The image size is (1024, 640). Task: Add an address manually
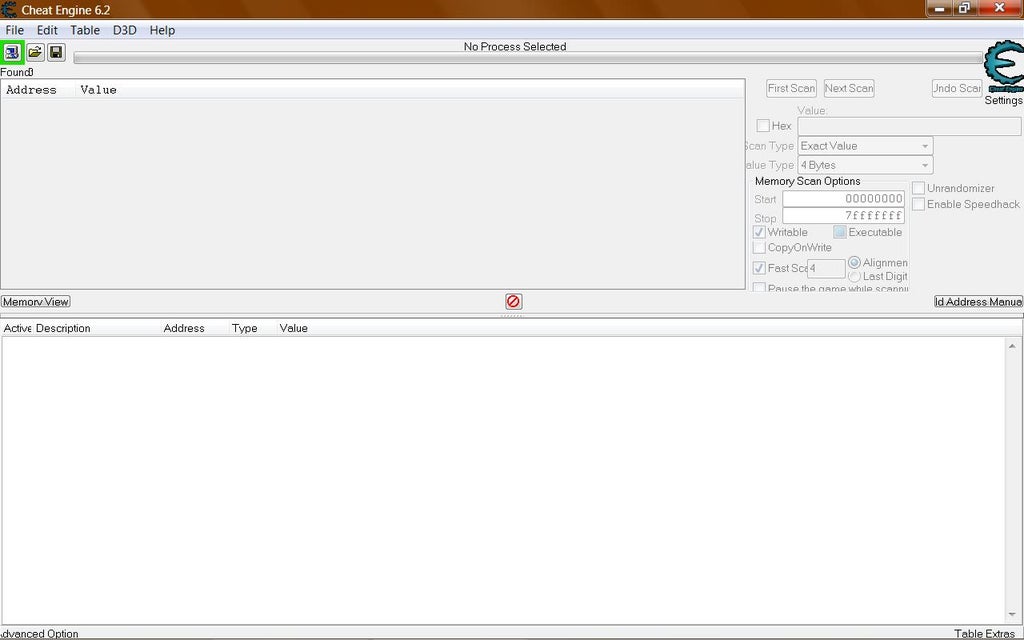pos(978,301)
